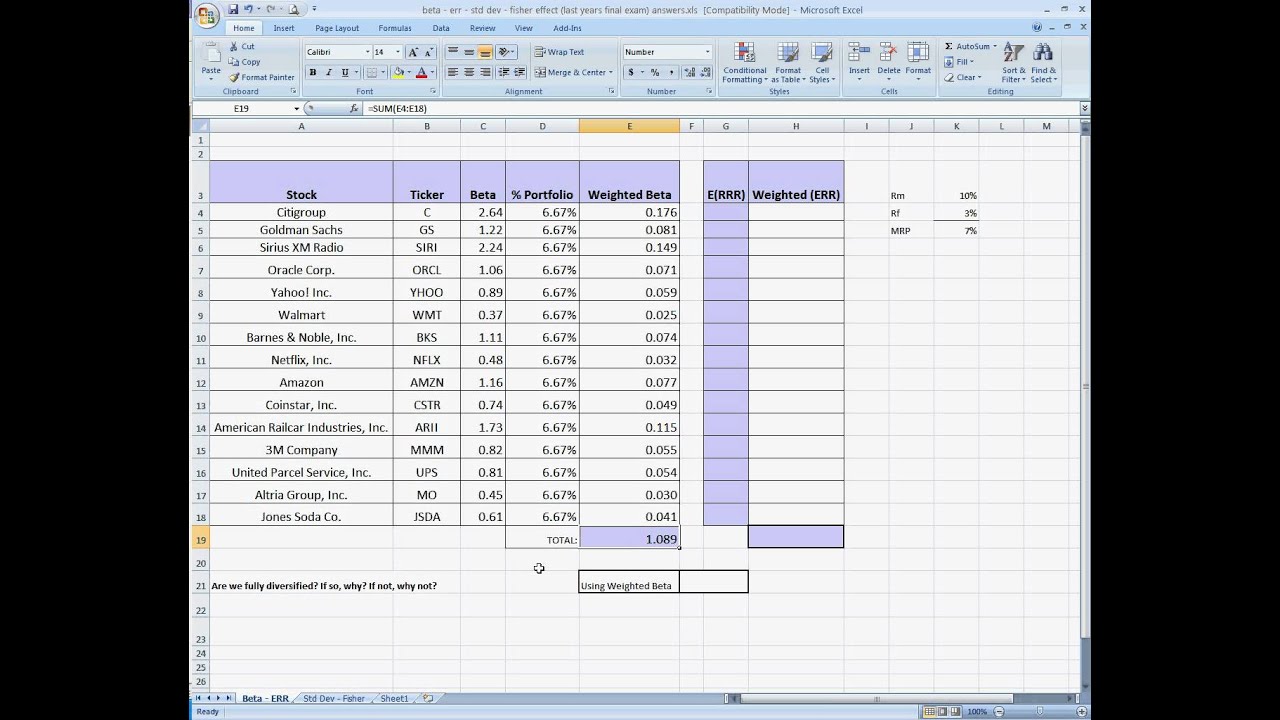
Task: Click the Clear button in Editing
Action: click(963, 77)
